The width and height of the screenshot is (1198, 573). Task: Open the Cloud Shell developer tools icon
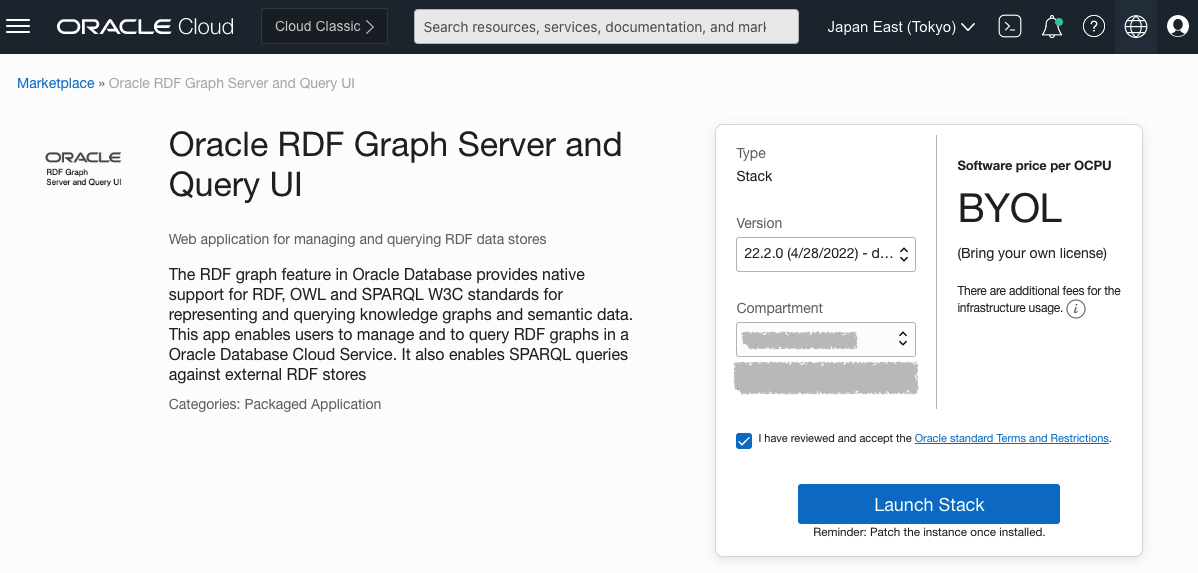(x=1010, y=27)
